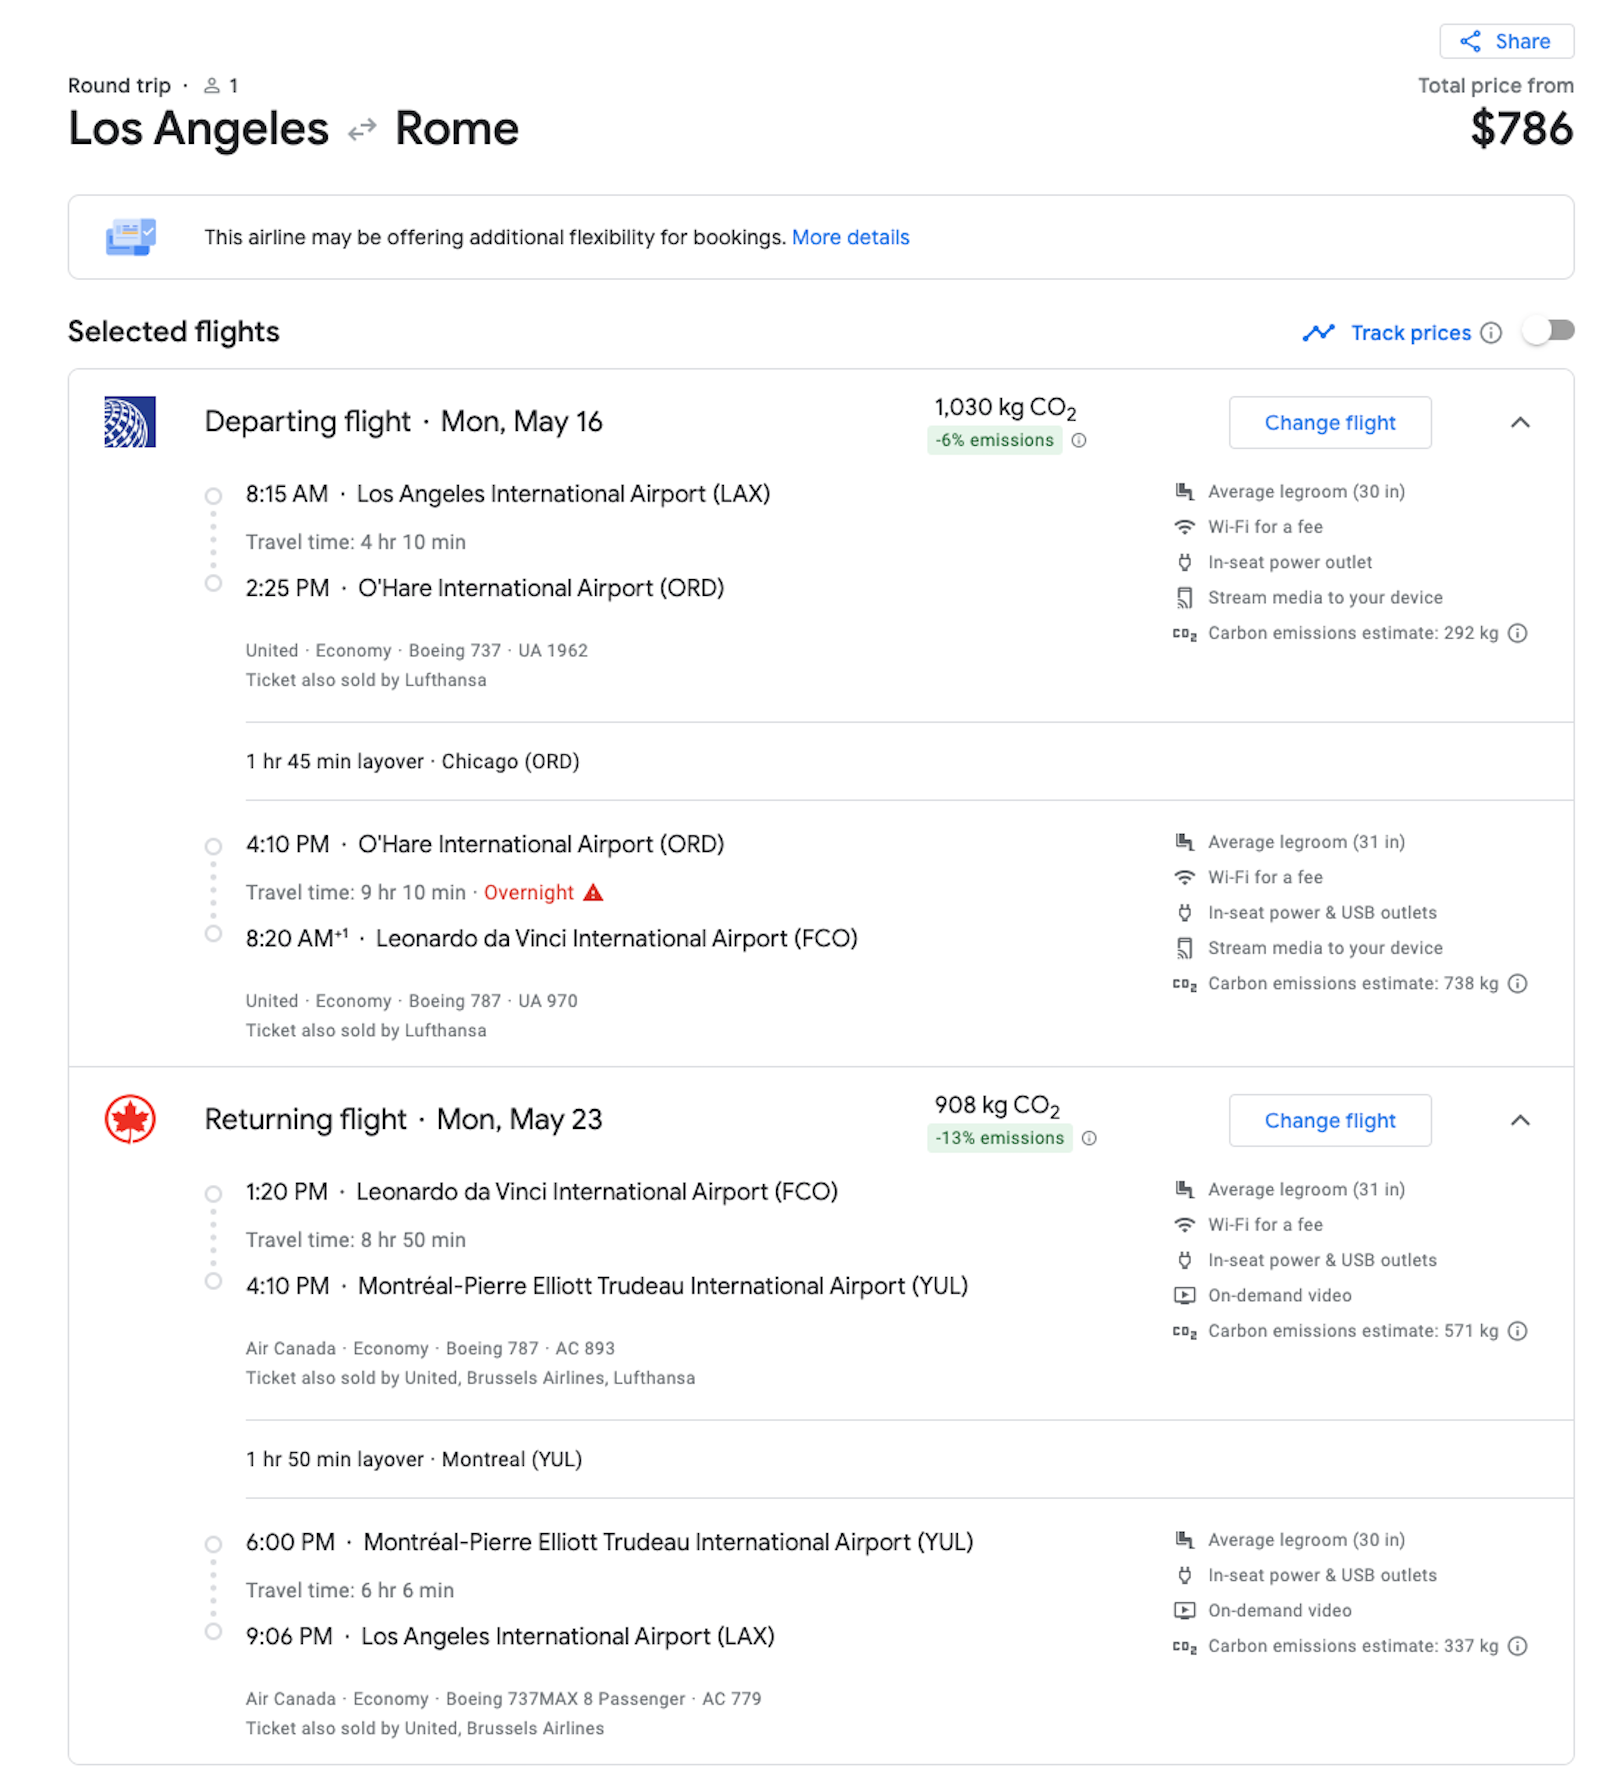Click Change flight for the departing flight
Image resolution: width=1600 pixels, height=1783 pixels.
tap(1330, 422)
